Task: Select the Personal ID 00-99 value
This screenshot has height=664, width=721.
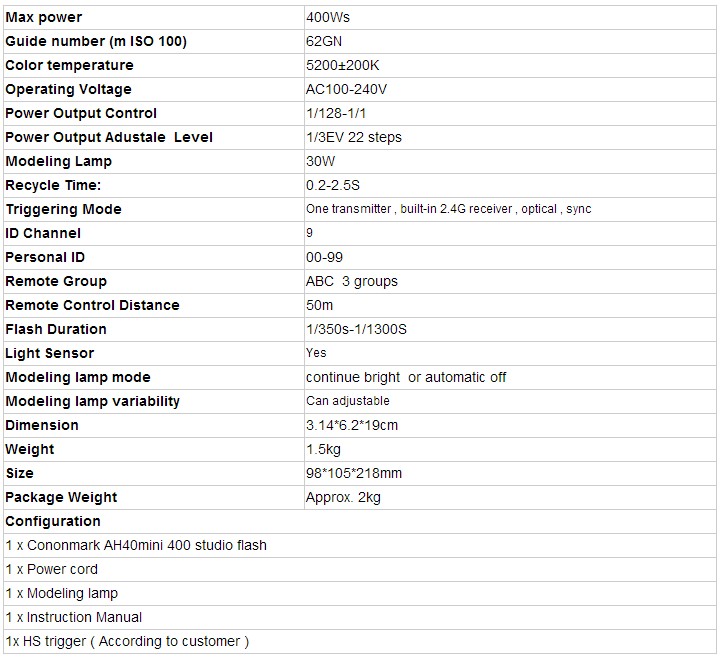Action: point(324,257)
